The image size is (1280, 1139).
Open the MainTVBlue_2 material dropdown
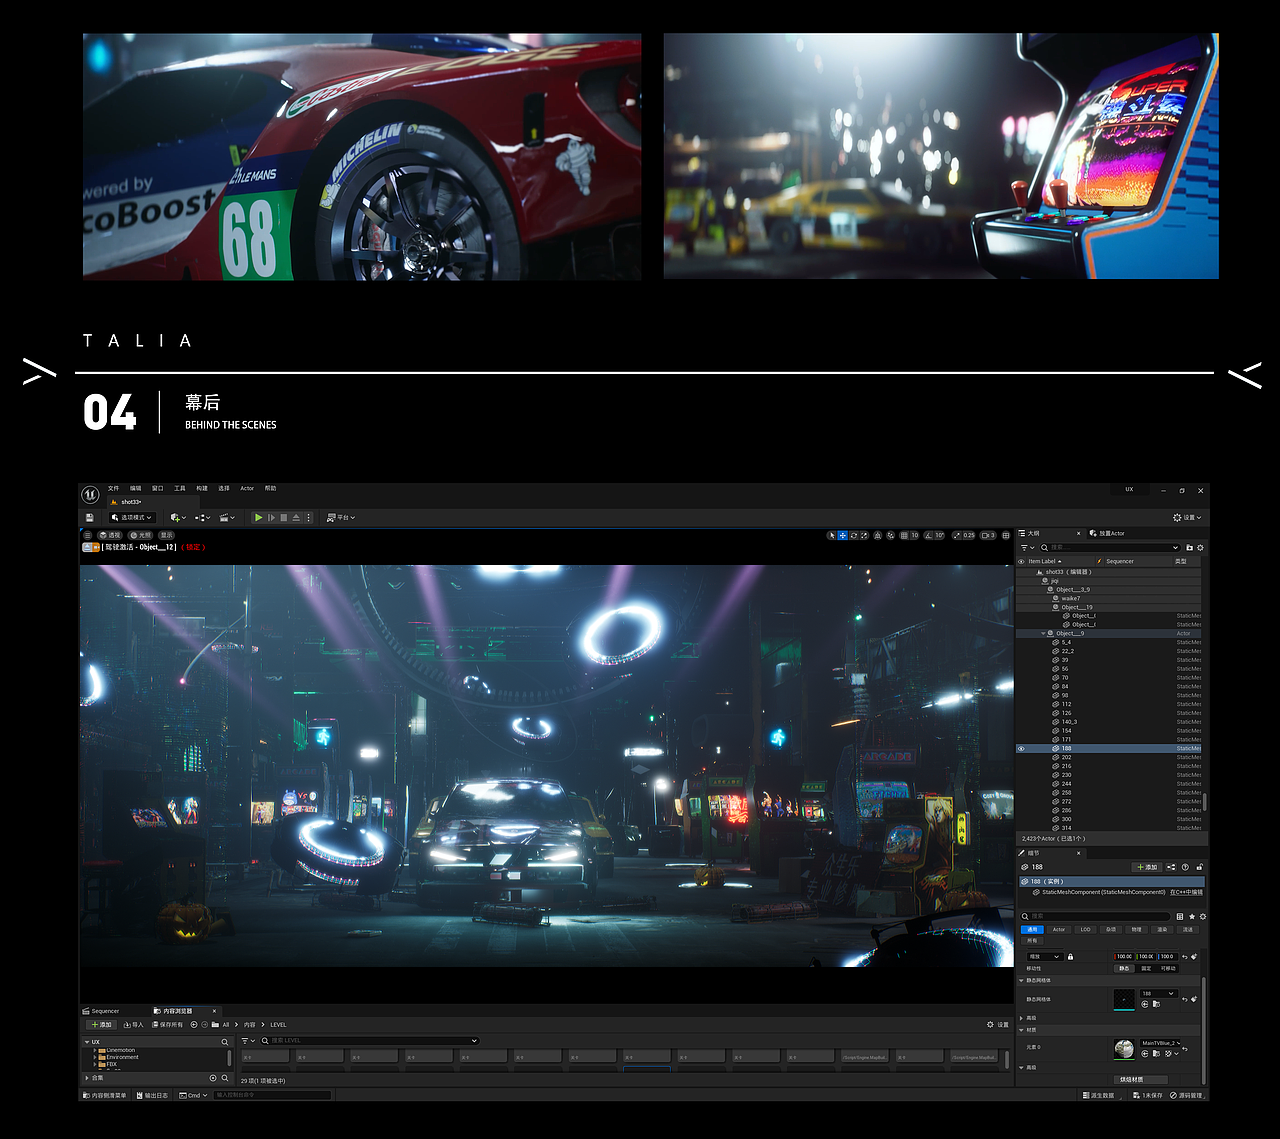tap(1161, 1043)
